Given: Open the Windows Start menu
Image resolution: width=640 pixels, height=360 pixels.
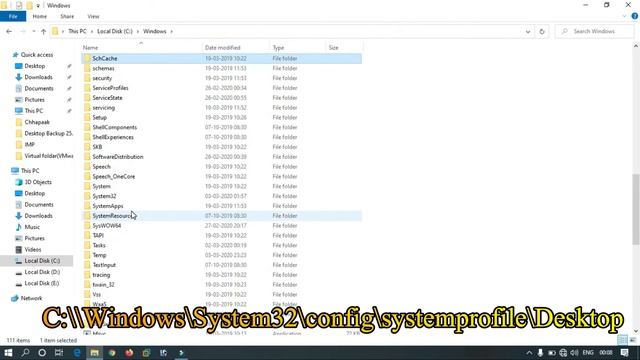Looking at the screenshot, I should [8, 353].
